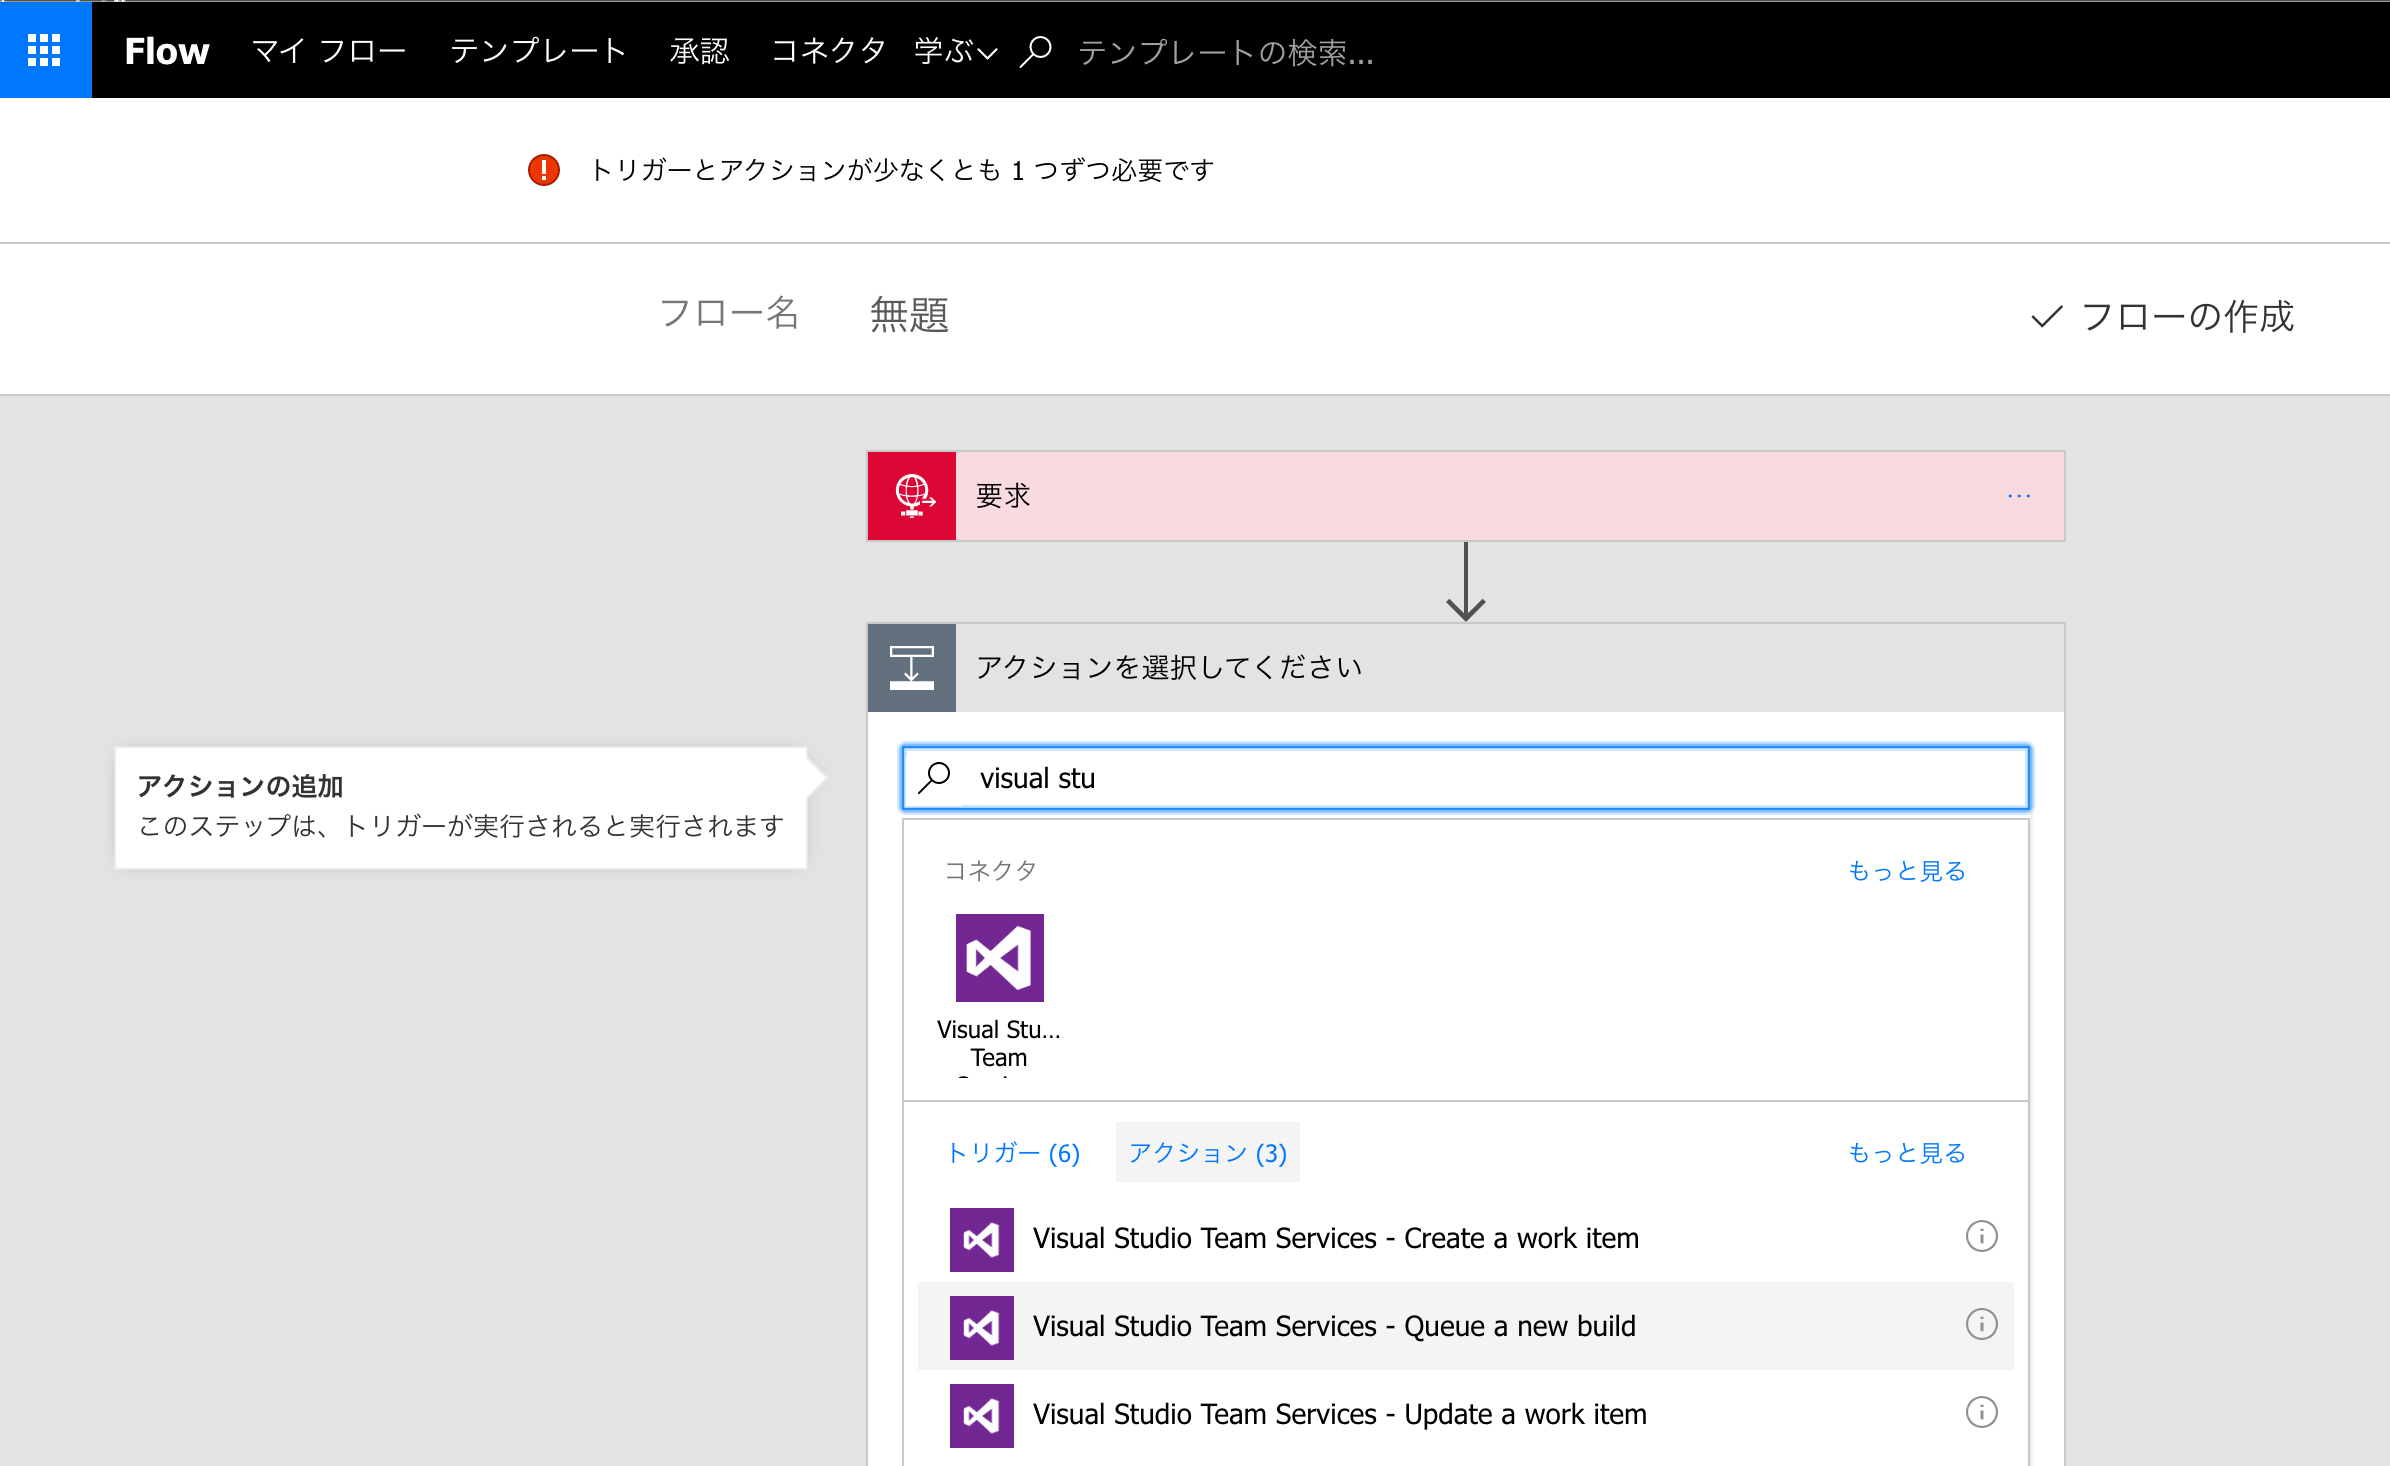Click Visual Studio icon for Create work item
2390x1466 pixels.
pyautogui.click(x=982, y=1240)
